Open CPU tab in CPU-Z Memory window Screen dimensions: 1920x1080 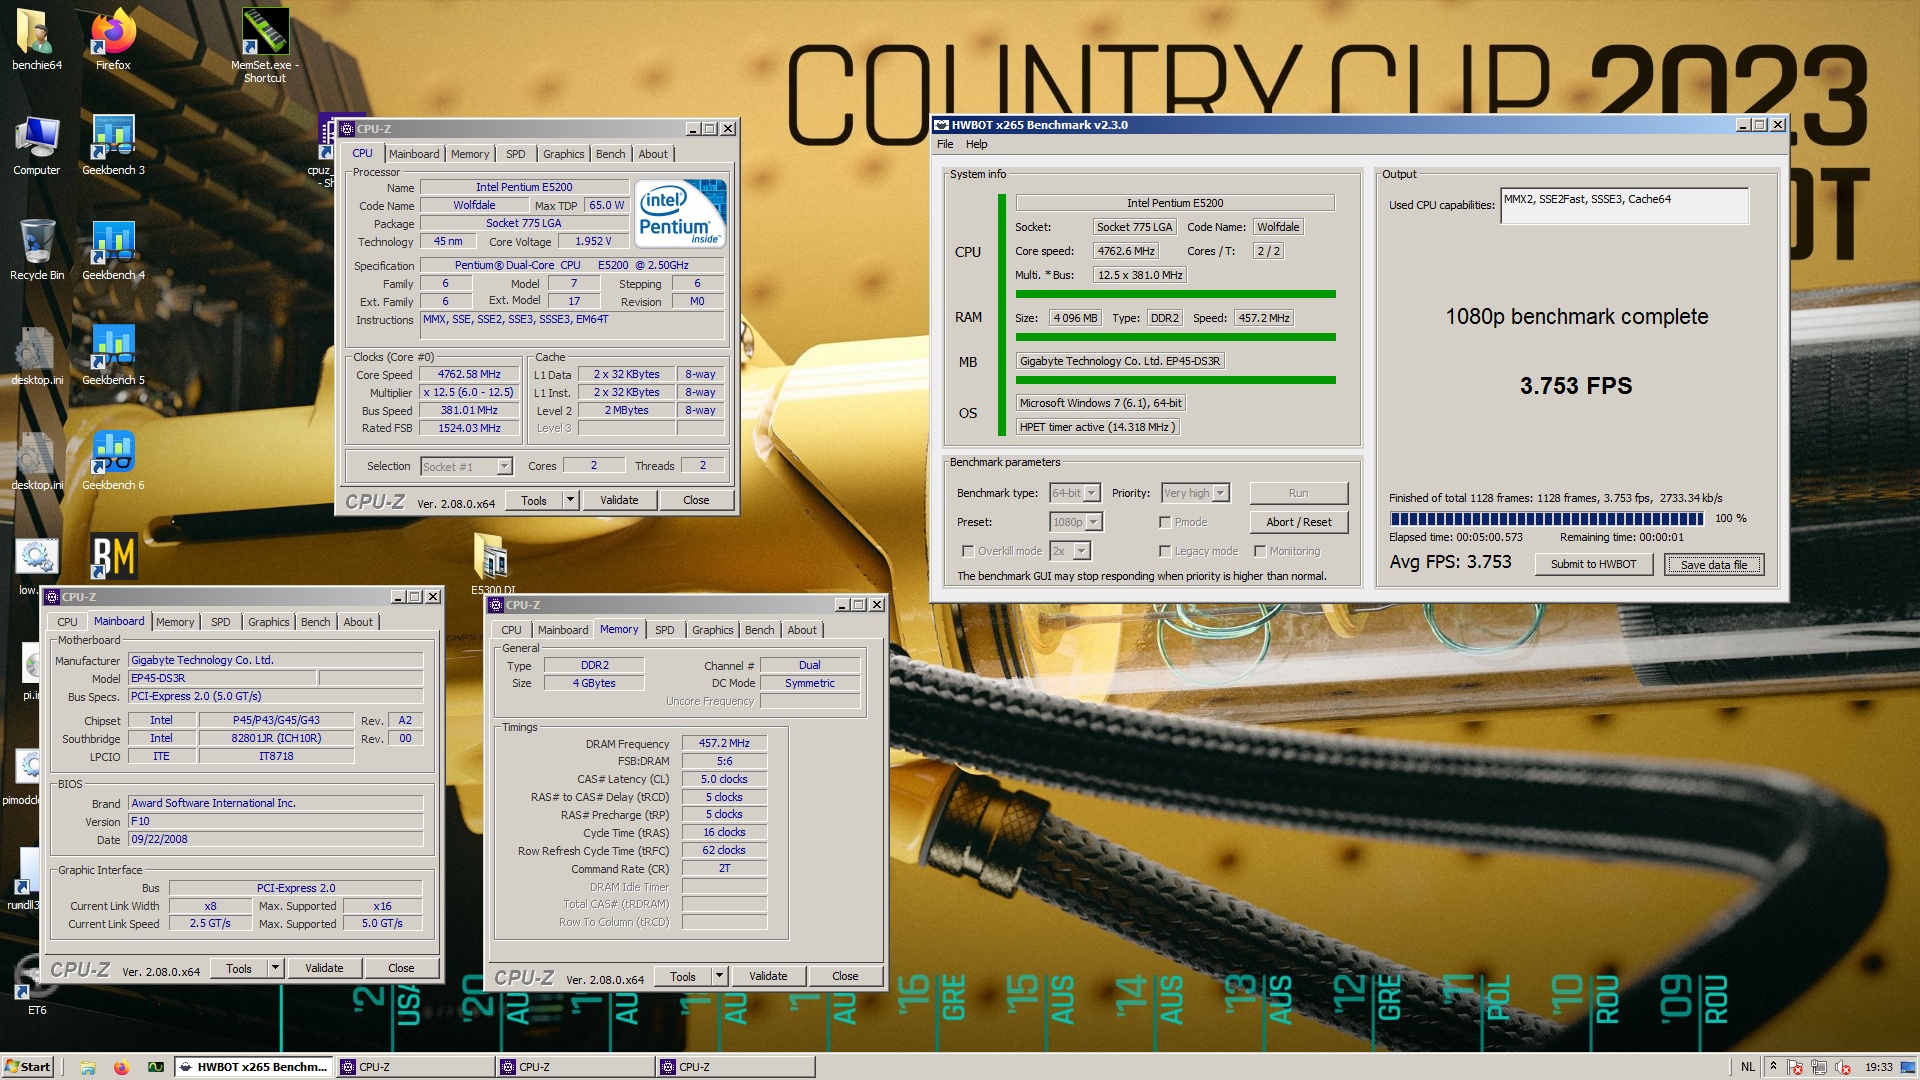(511, 630)
